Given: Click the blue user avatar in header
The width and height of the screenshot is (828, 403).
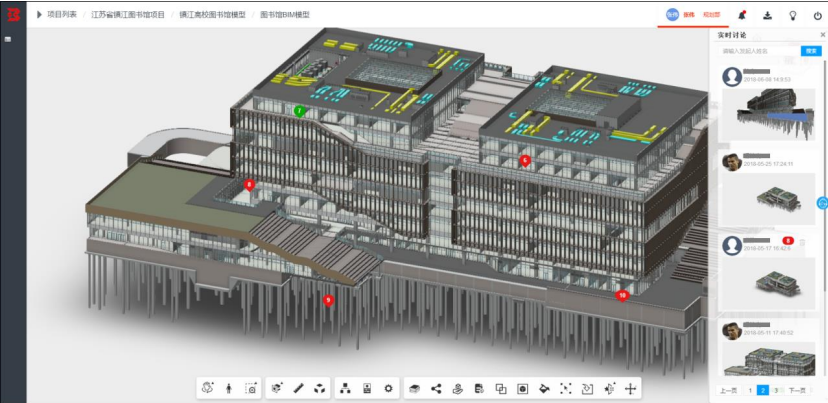Looking at the screenshot, I should coord(672,15).
